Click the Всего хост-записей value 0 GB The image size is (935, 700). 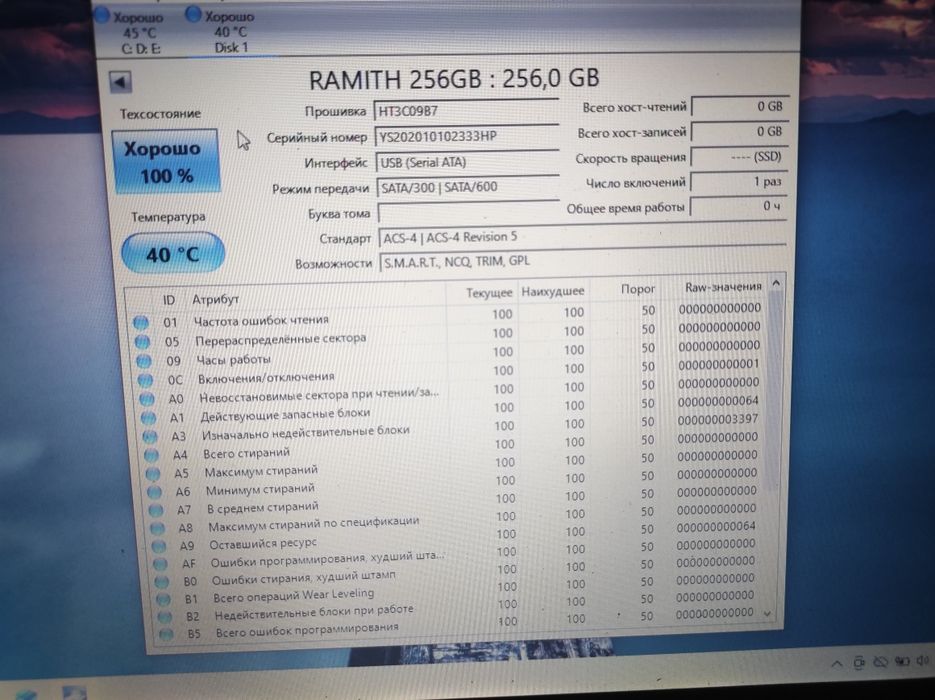[739, 132]
